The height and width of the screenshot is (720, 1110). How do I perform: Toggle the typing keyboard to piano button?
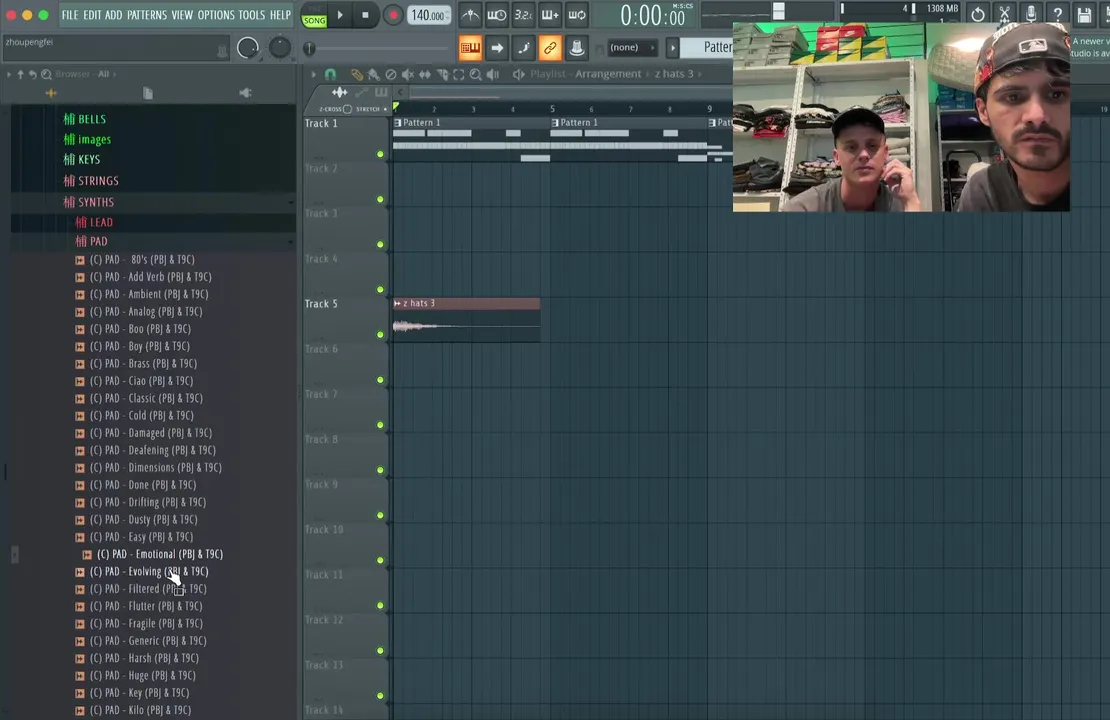coord(470,48)
